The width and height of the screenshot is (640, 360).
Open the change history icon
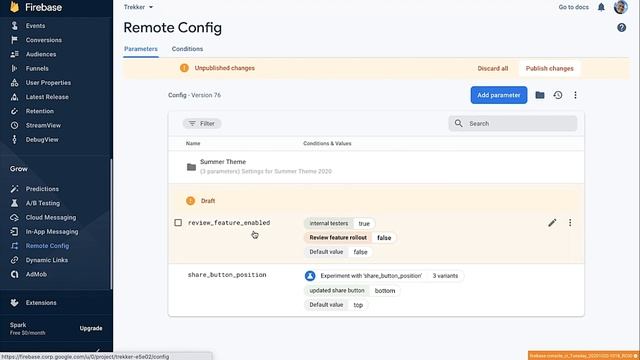point(558,95)
